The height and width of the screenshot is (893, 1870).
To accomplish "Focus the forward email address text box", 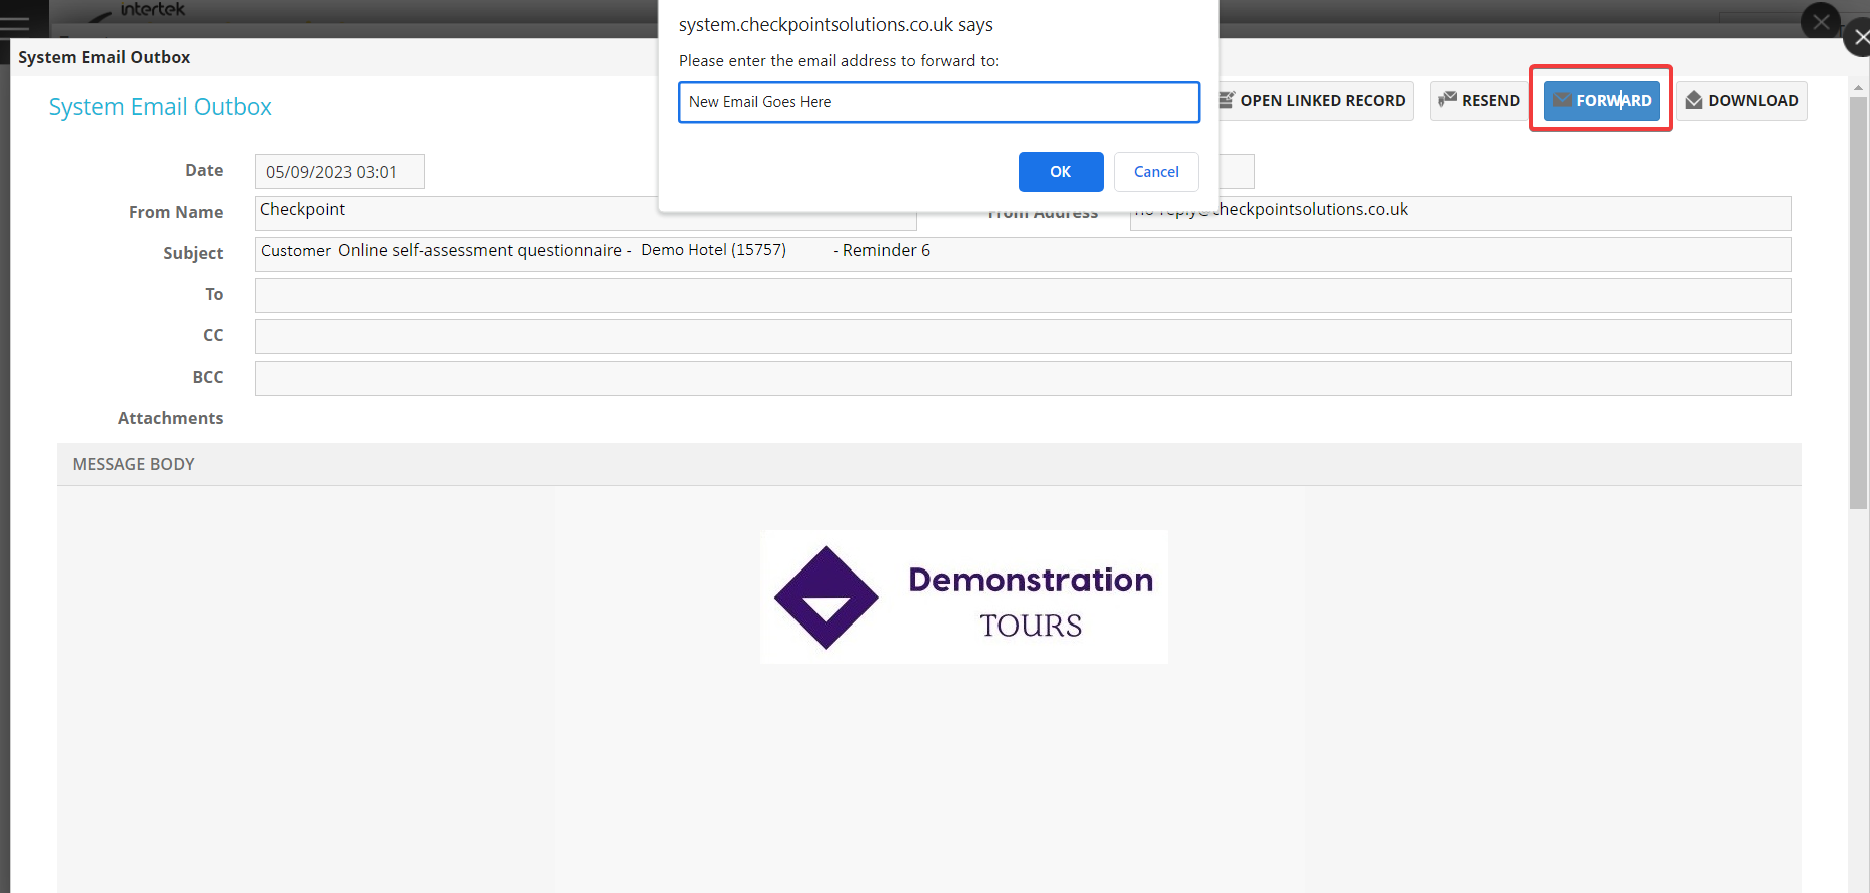I will [x=938, y=102].
